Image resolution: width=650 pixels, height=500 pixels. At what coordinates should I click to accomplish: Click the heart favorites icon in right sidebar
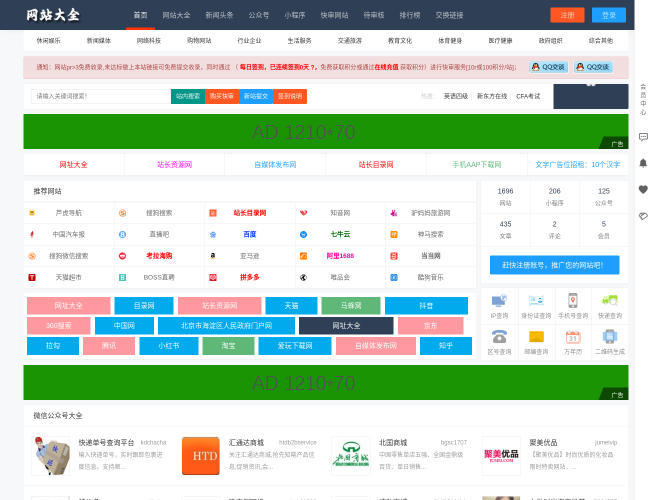point(643,189)
